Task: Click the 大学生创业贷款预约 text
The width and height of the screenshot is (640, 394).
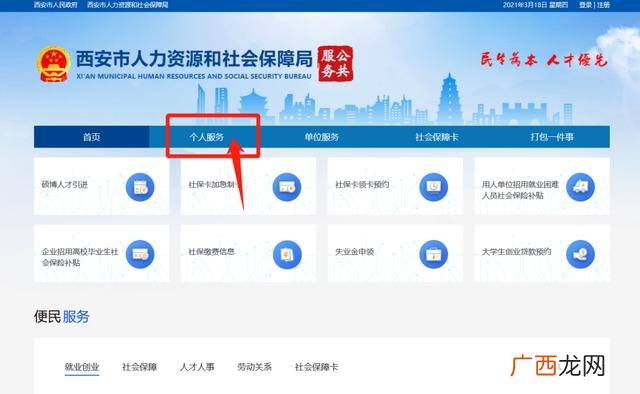Action: pyautogui.click(x=516, y=252)
